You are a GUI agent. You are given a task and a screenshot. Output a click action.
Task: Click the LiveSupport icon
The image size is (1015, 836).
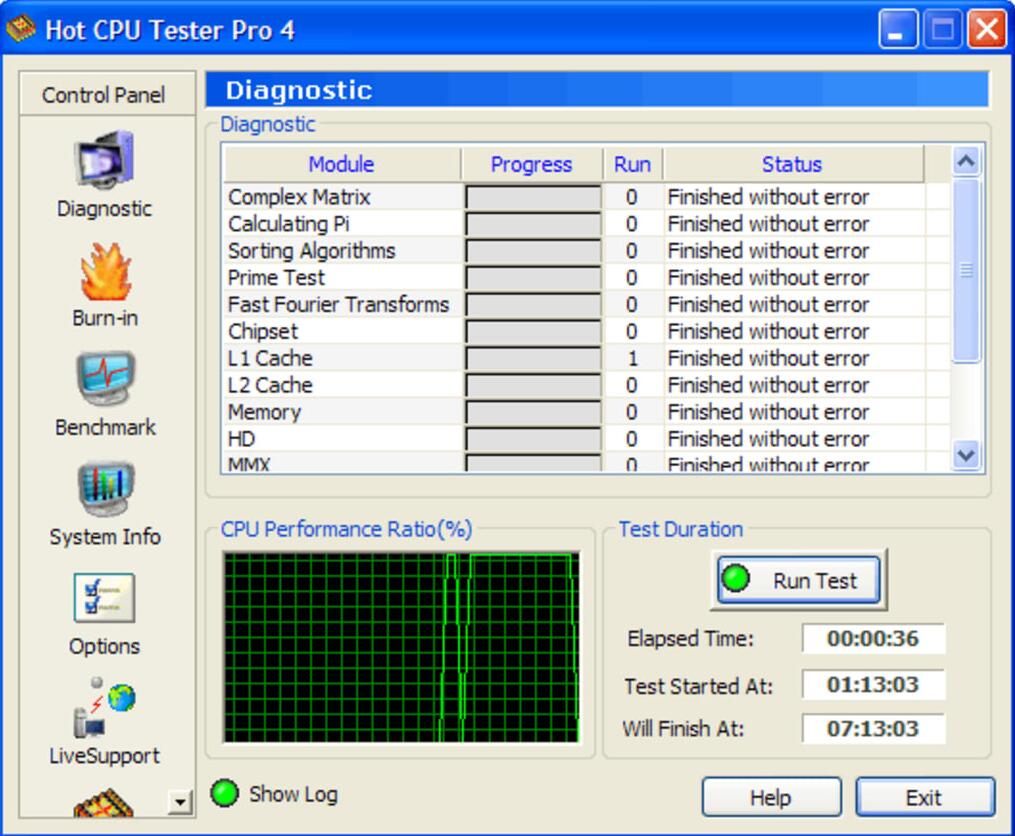[104, 707]
